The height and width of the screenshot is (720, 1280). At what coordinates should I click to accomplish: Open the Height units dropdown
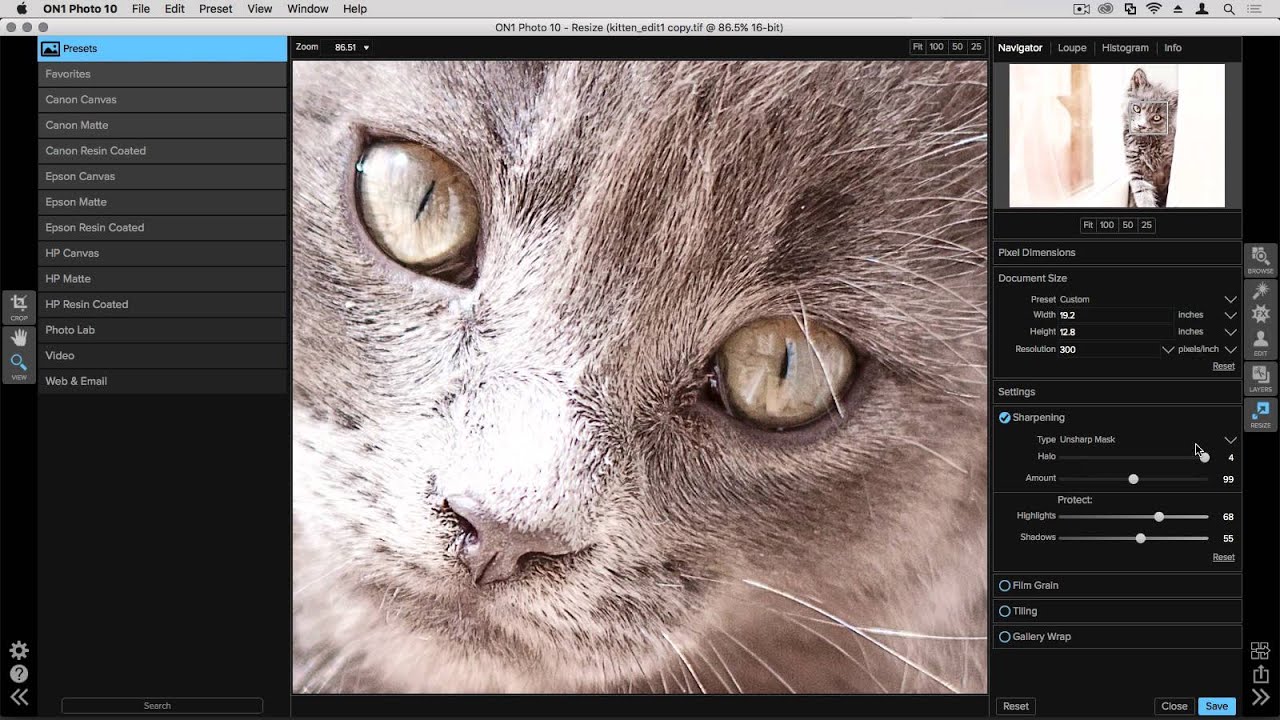click(1230, 332)
